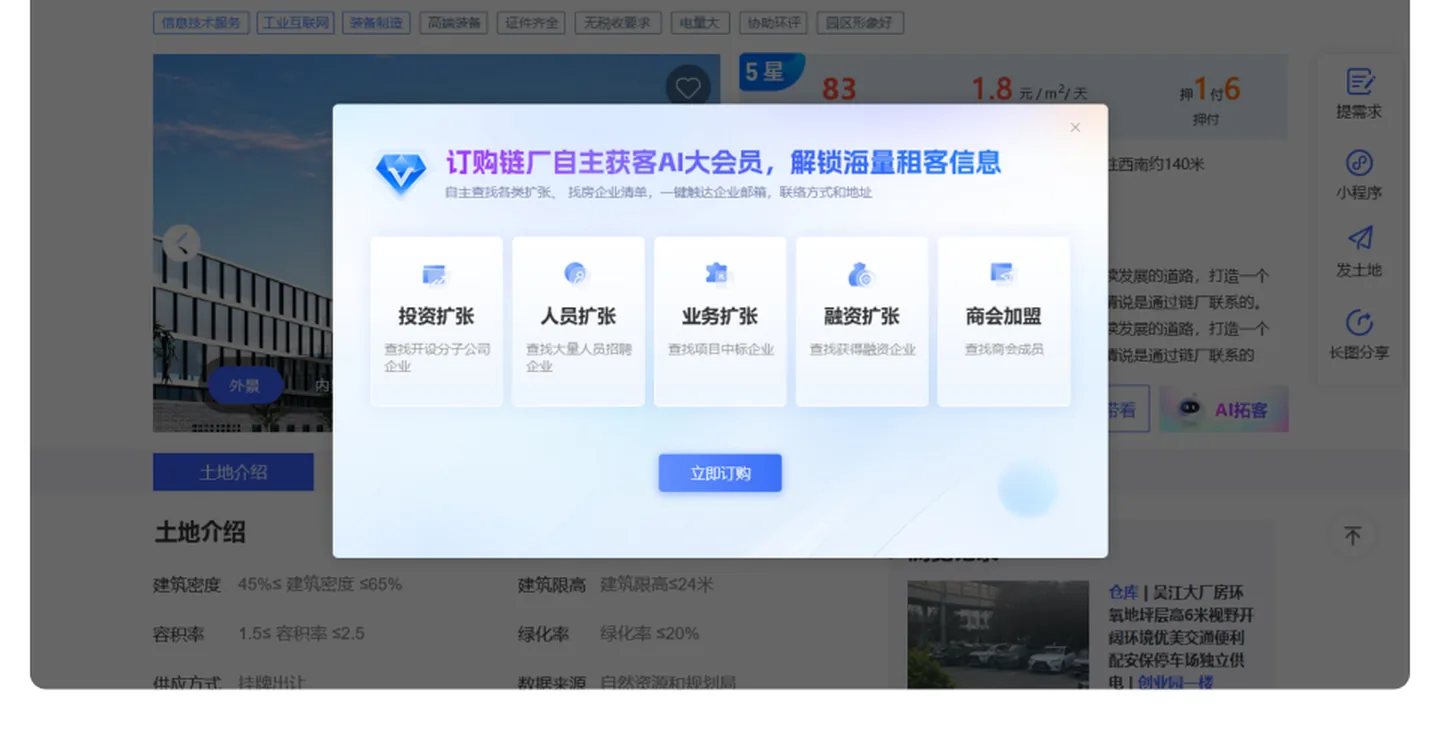Select the 外景 photo tab

245,385
